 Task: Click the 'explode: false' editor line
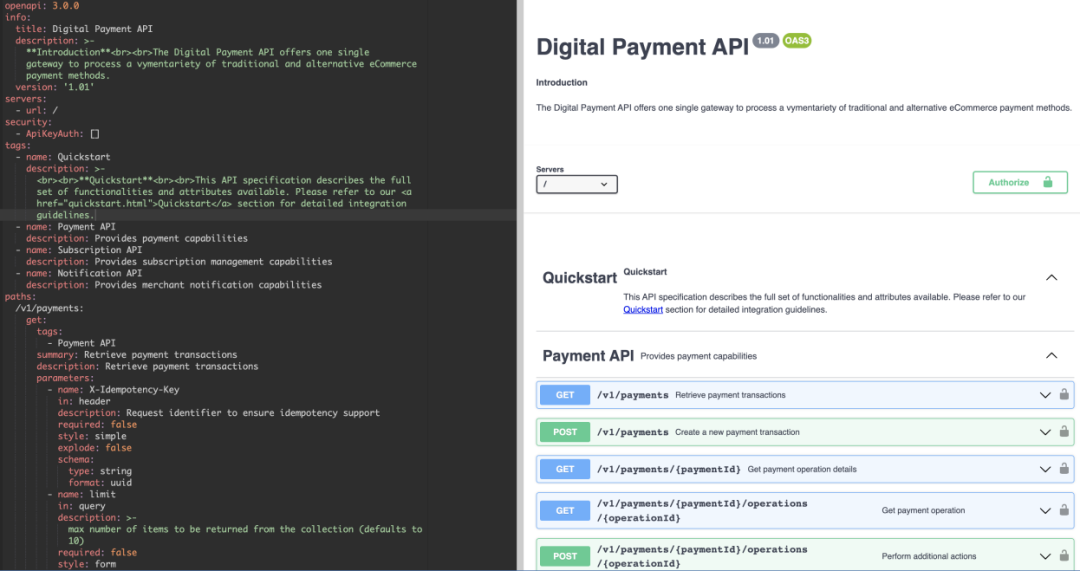[x=94, y=448]
